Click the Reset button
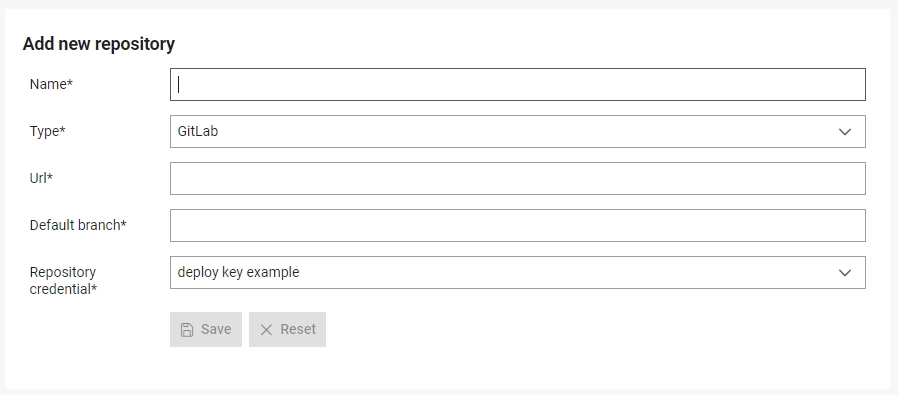Image resolution: width=898 pixels, height=395 pixels. point(287,330)
